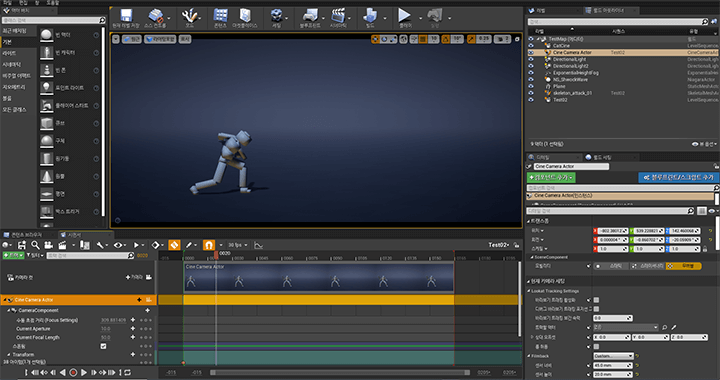
Task: Render movie clapperboard icon in Sequencer
Action: click(62, 245)
